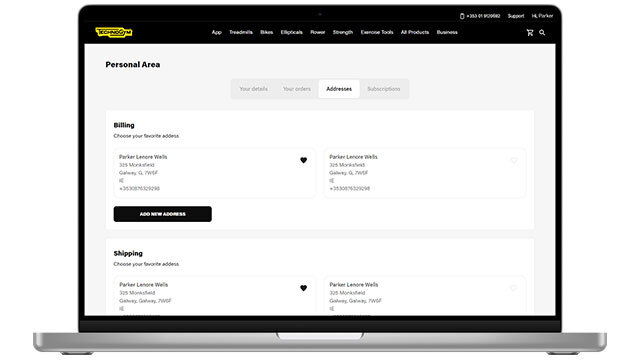Toggle favorite heart on first Shipping address
This screenshot has height=360, width=640.
coord(303,288)
